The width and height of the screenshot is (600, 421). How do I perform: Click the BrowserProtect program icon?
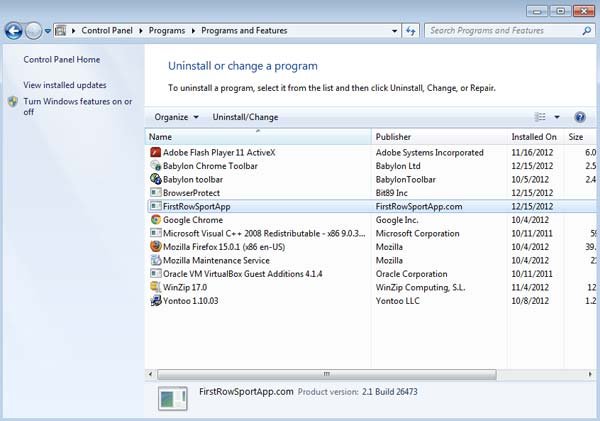click(x=155, y=193)
